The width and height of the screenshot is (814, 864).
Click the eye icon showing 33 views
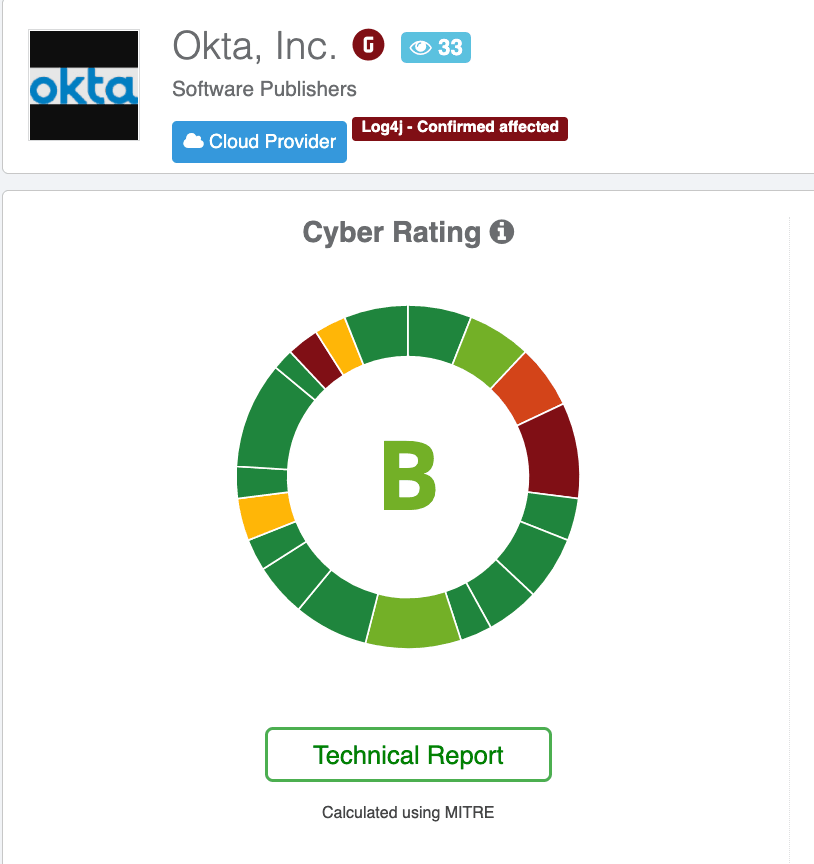point(421,46)
